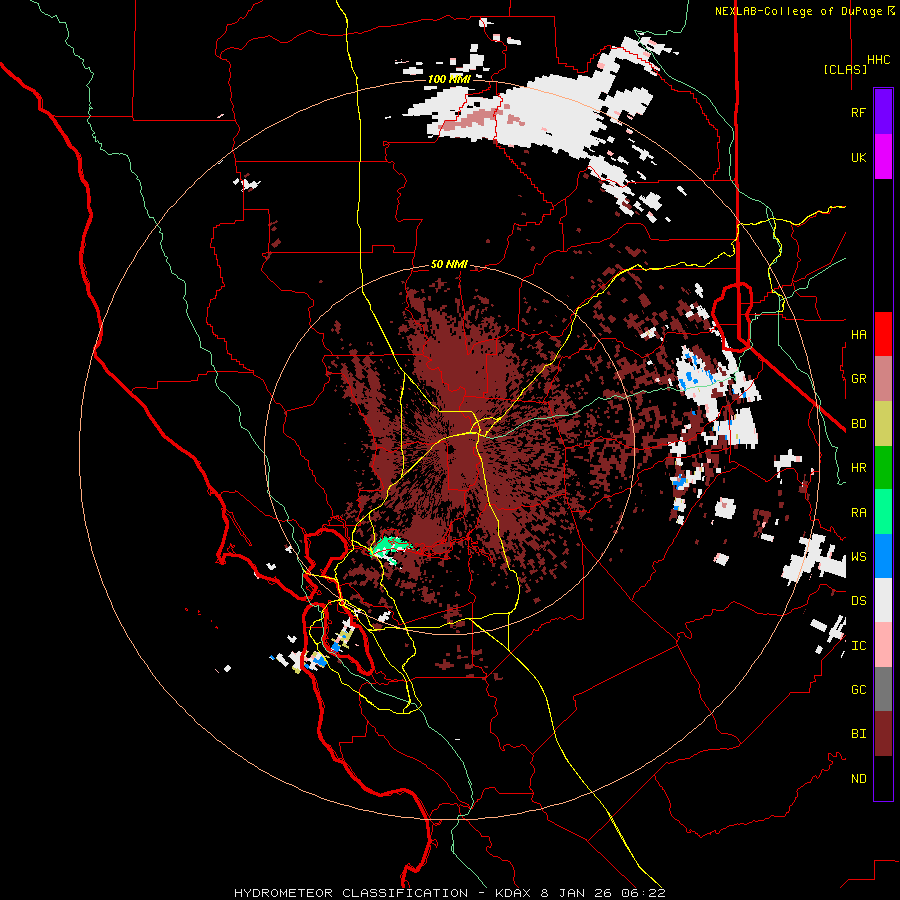Screen dimensions: 900x900
Task: Click the NEXLAB-College of DuPage credit
Action: pyautogui.click(x=805, y=11)
